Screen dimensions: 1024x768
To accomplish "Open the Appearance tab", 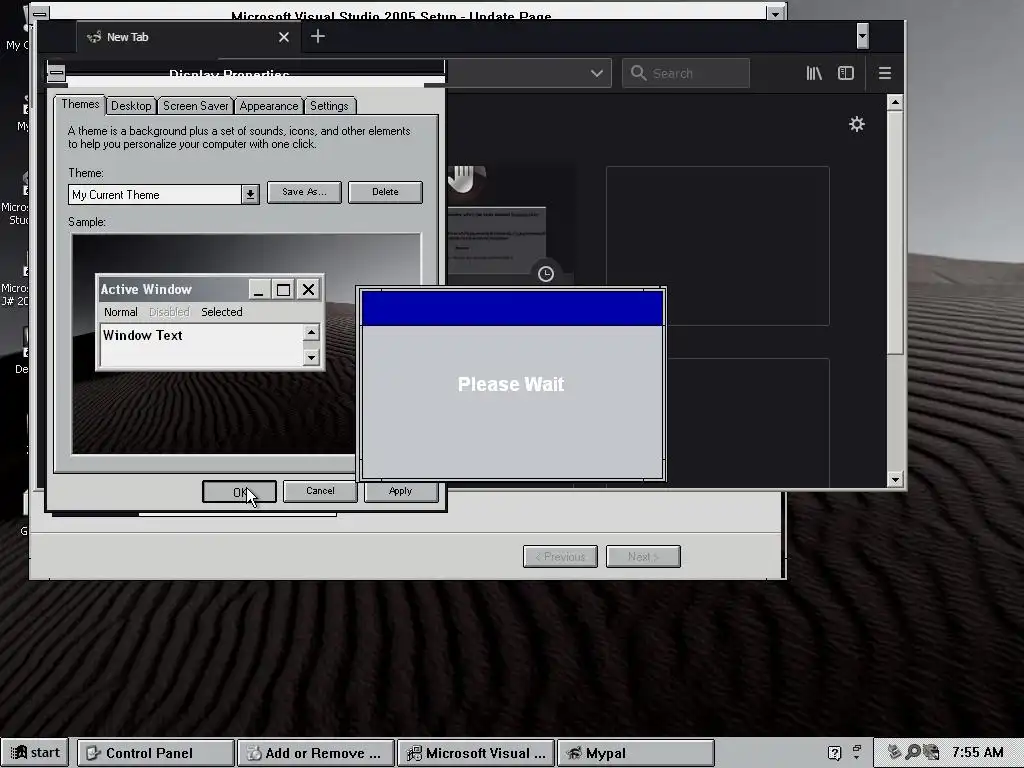I will [x=268, y=106].
